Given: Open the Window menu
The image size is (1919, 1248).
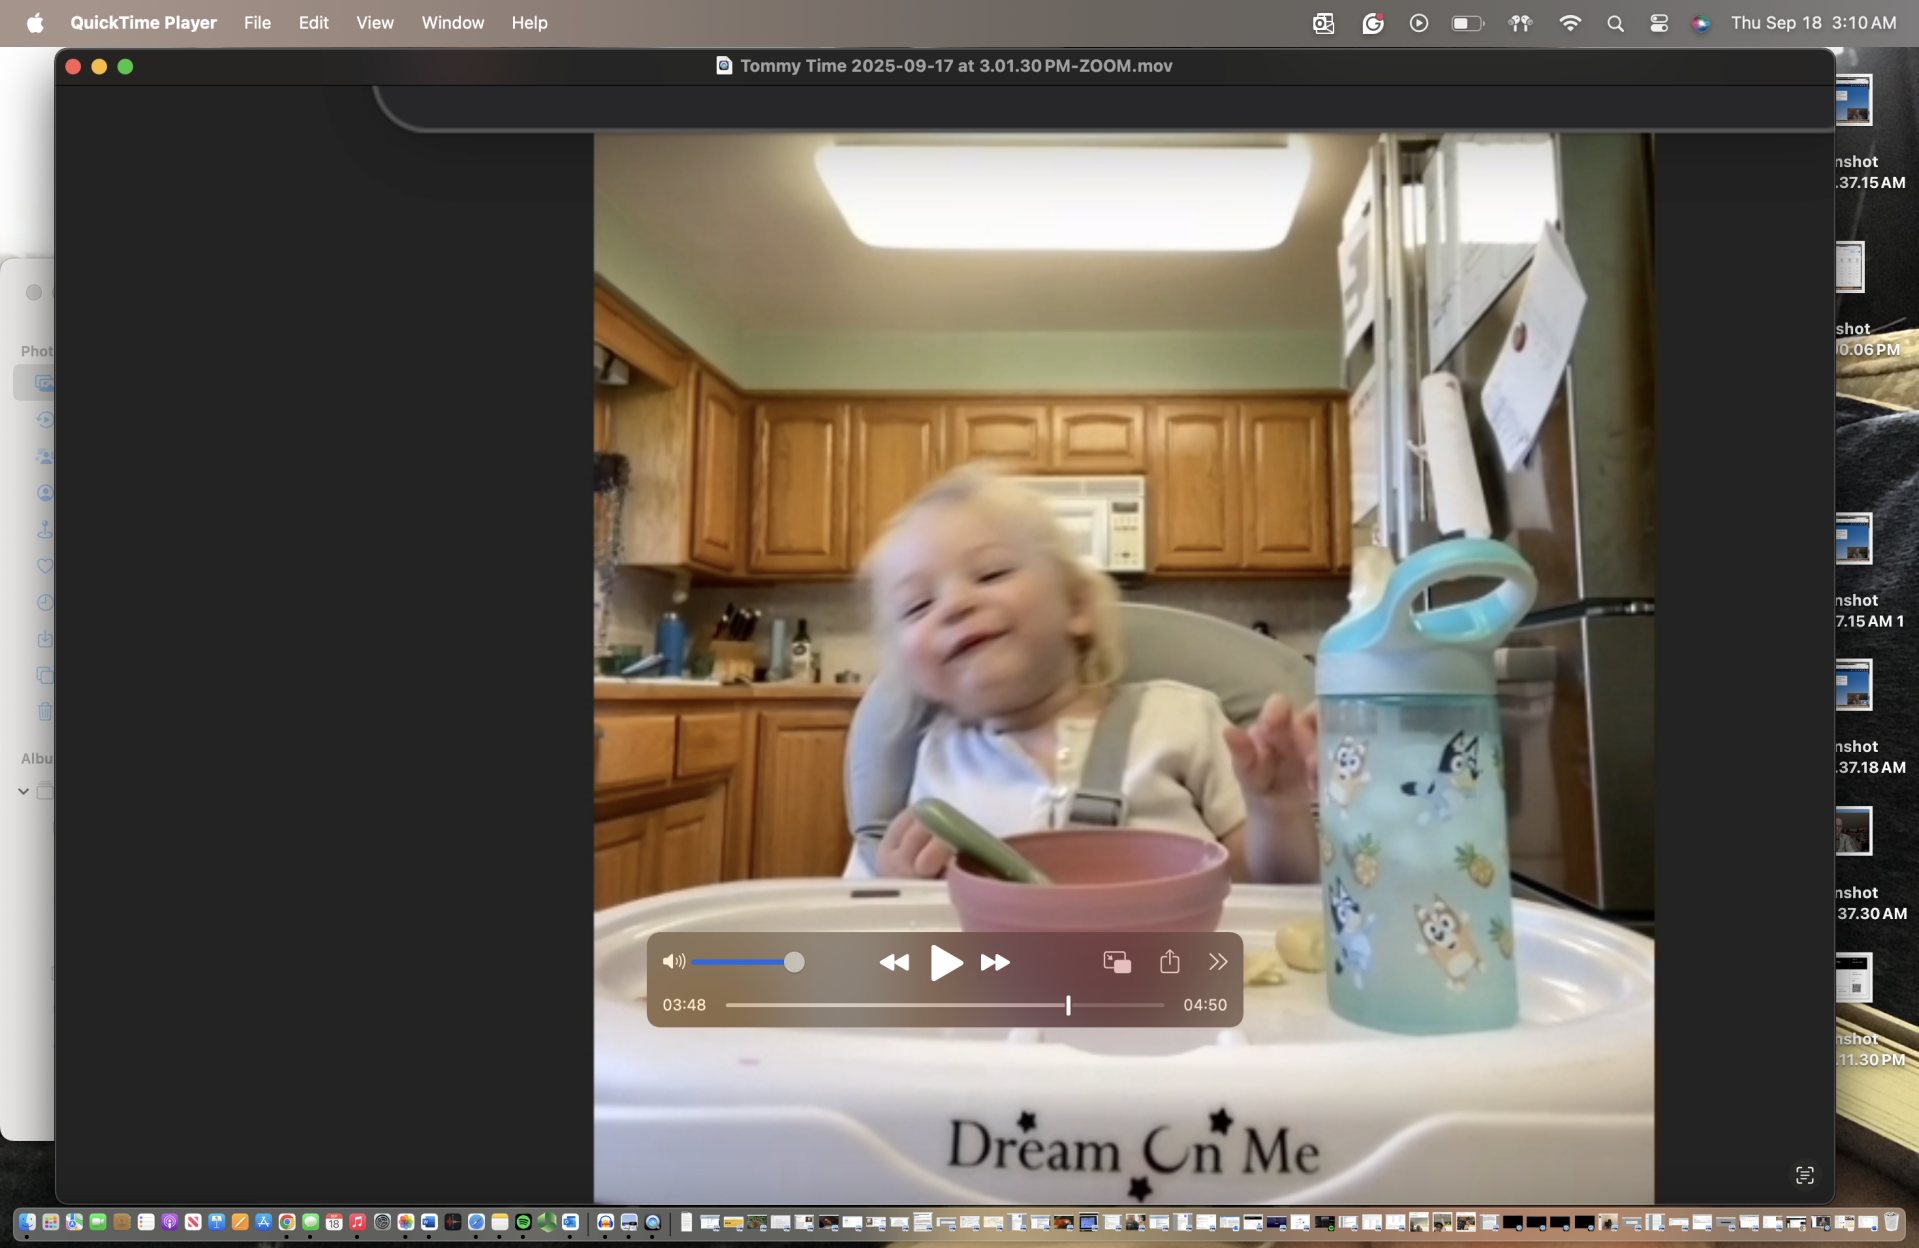Looking at the screenshot, I should [x=453, y=22].
